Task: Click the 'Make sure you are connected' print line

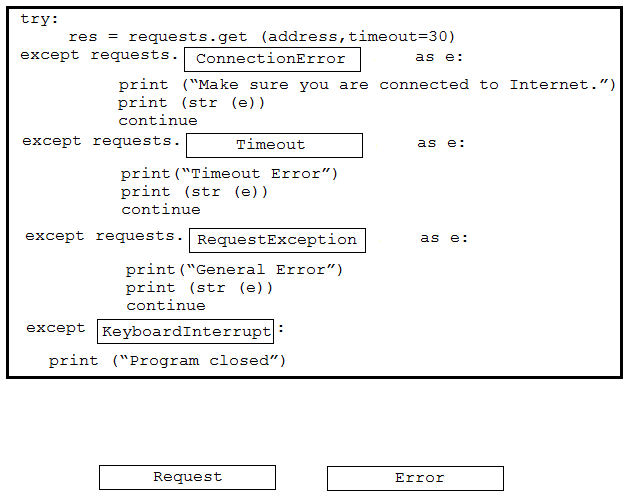Action: (x=367, y=85)
